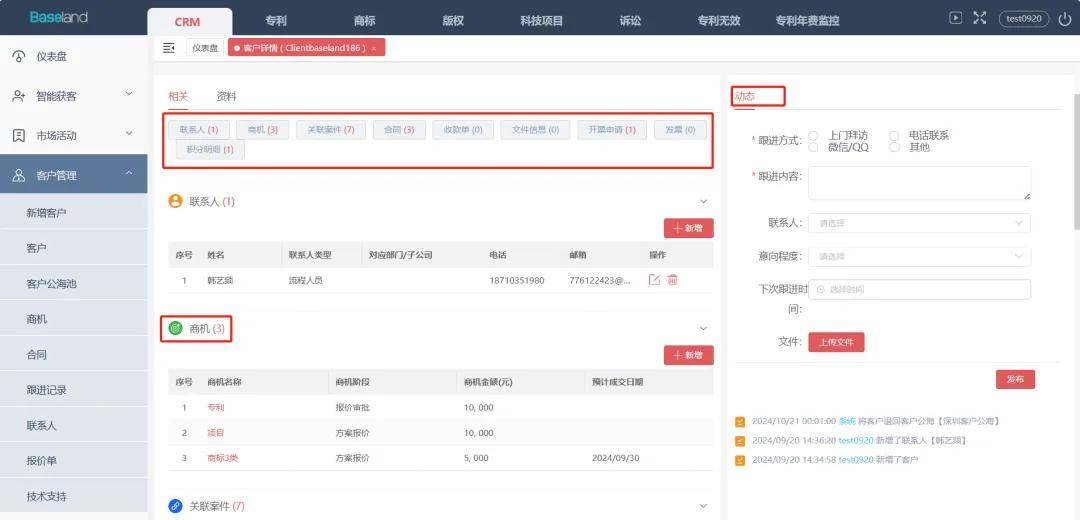Toggle fullscreen with the expand arrows icon
Screen dimensions: 1080x520
pos(979,19)
